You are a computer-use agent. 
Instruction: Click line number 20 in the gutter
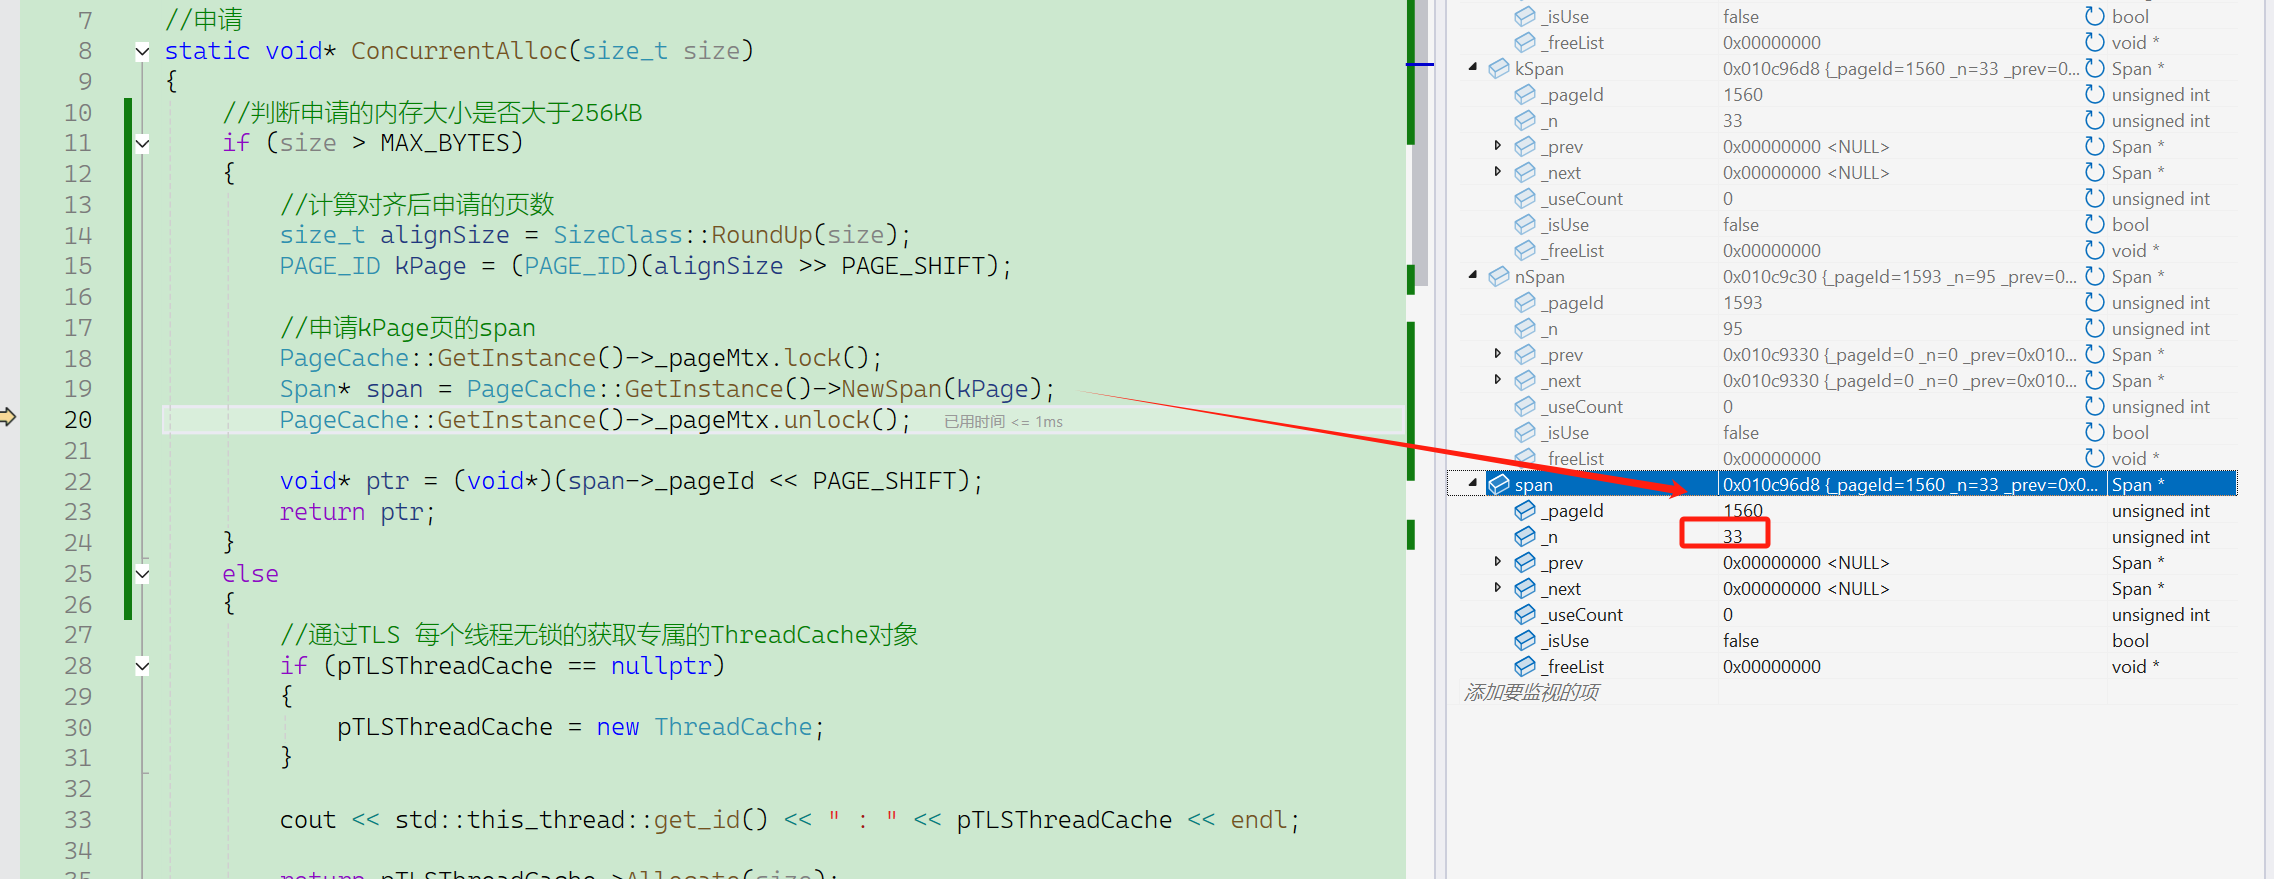(78, 420)
